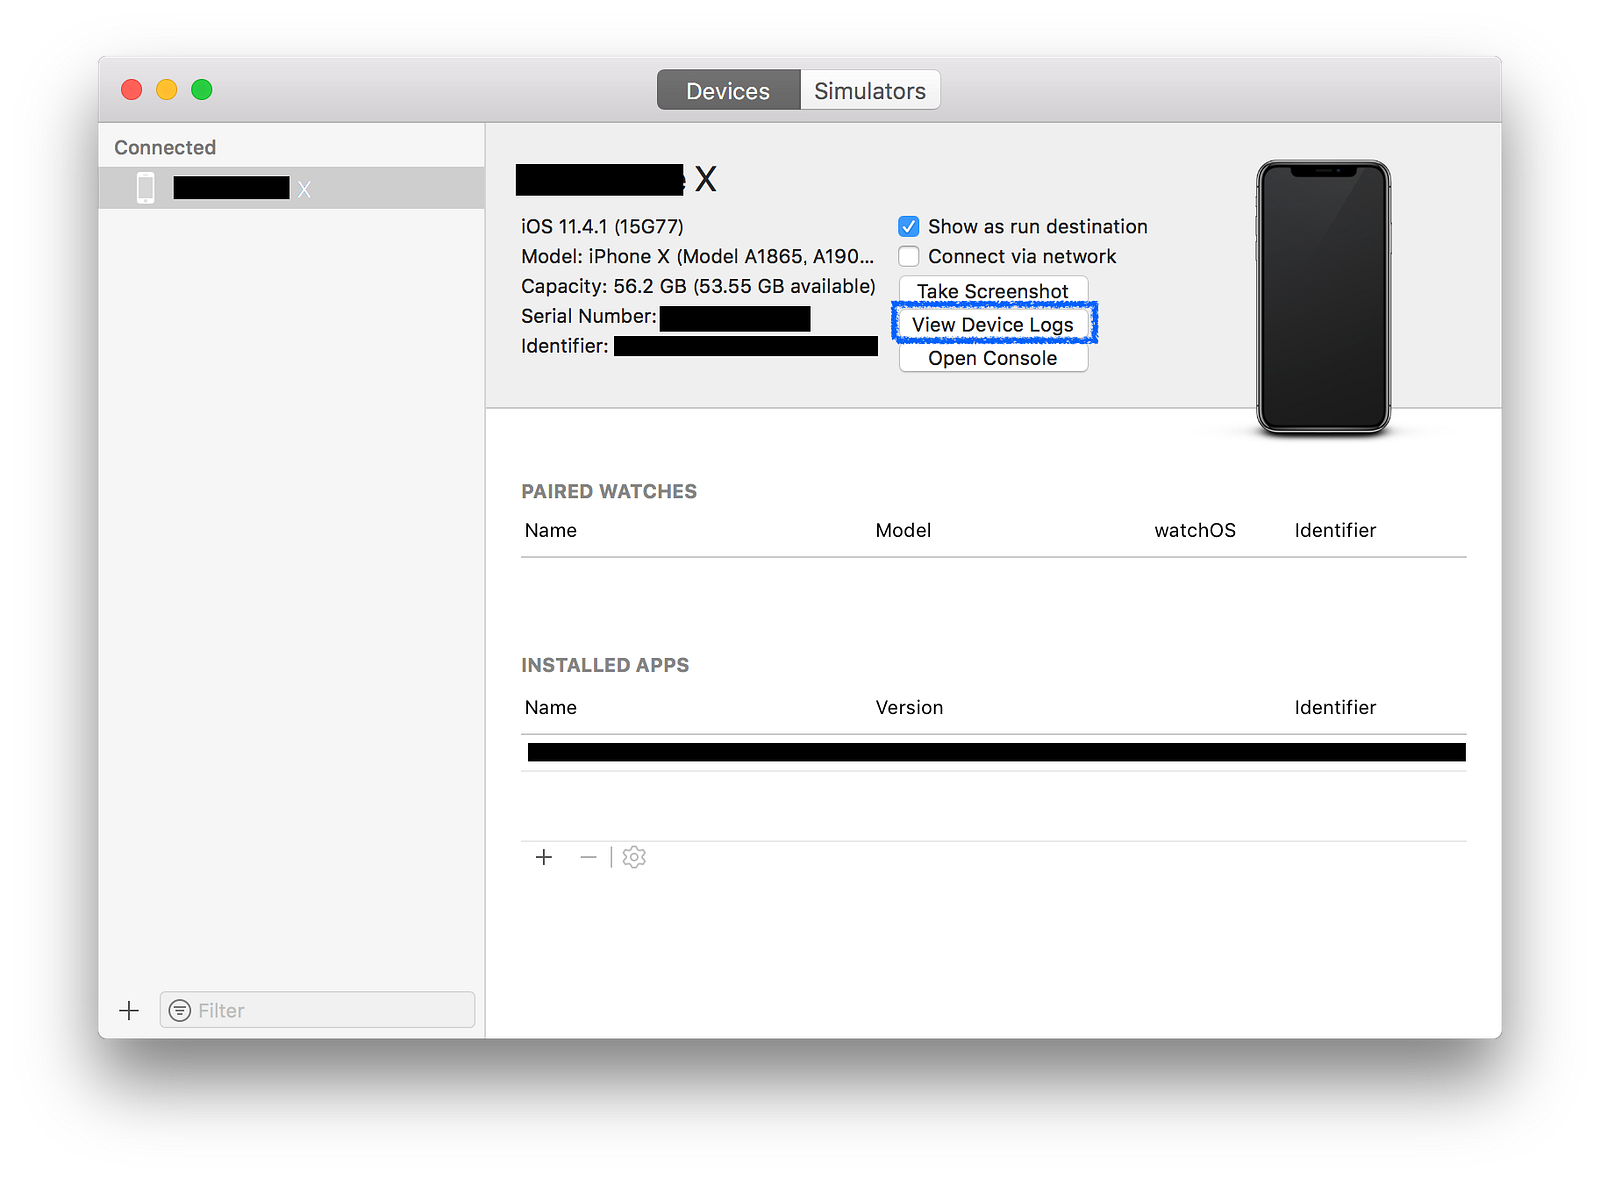Click the Open Console button
This screenshot has width=1600, height=1179.
[993, 358]
